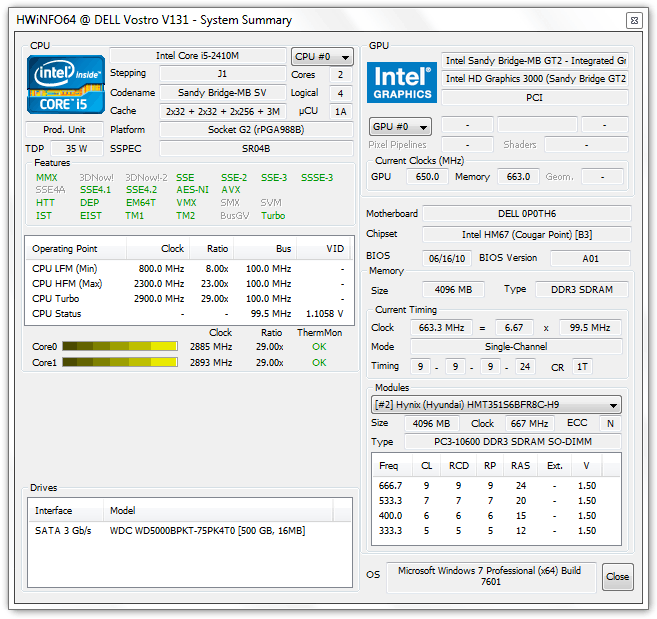Click the CPU name field Intel Core i5-2410M
The image size is (657, 619).
[x=197, y=56]
